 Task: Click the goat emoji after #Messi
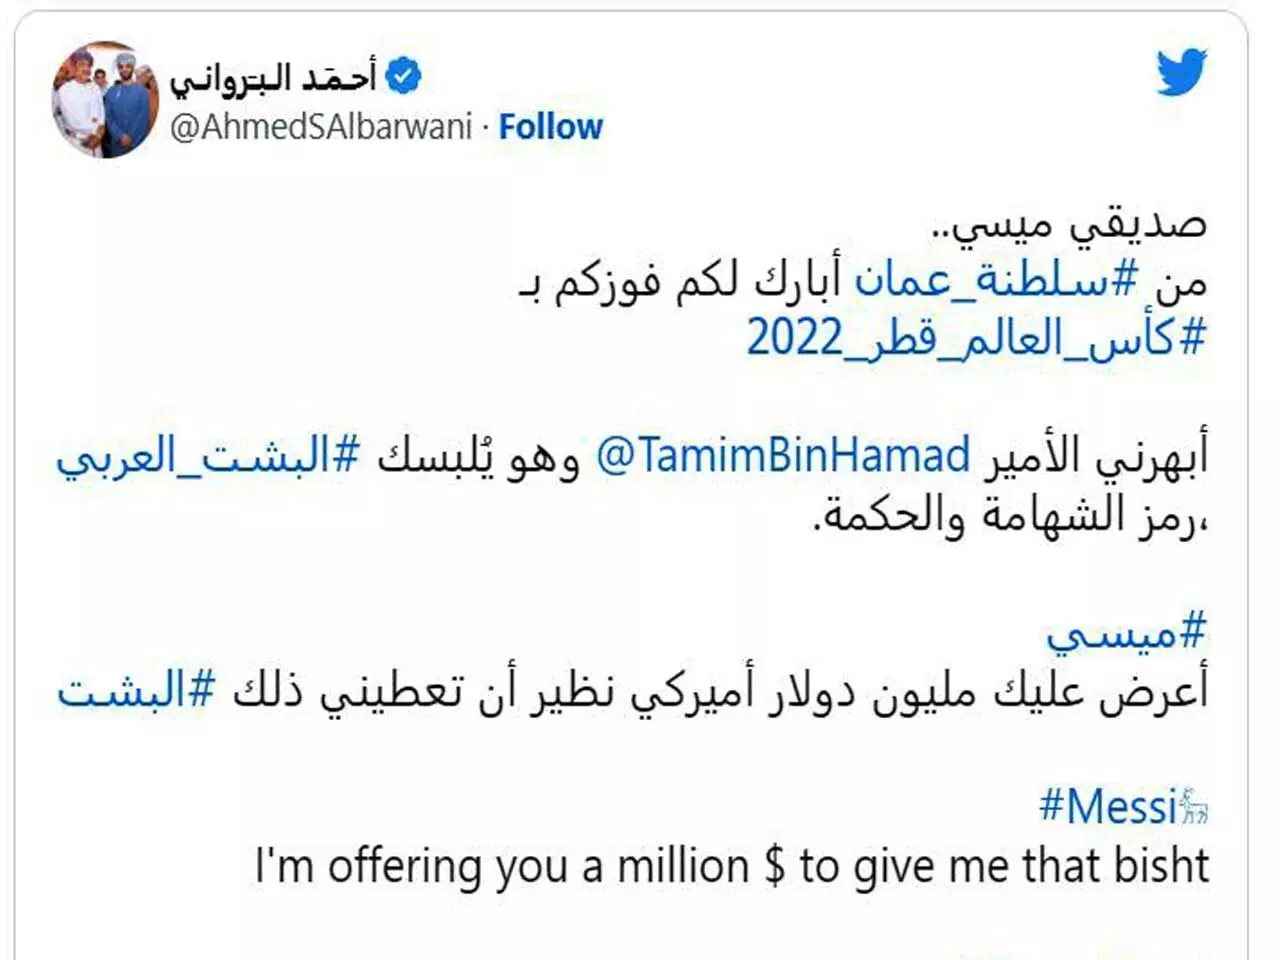coord(1194,806)
